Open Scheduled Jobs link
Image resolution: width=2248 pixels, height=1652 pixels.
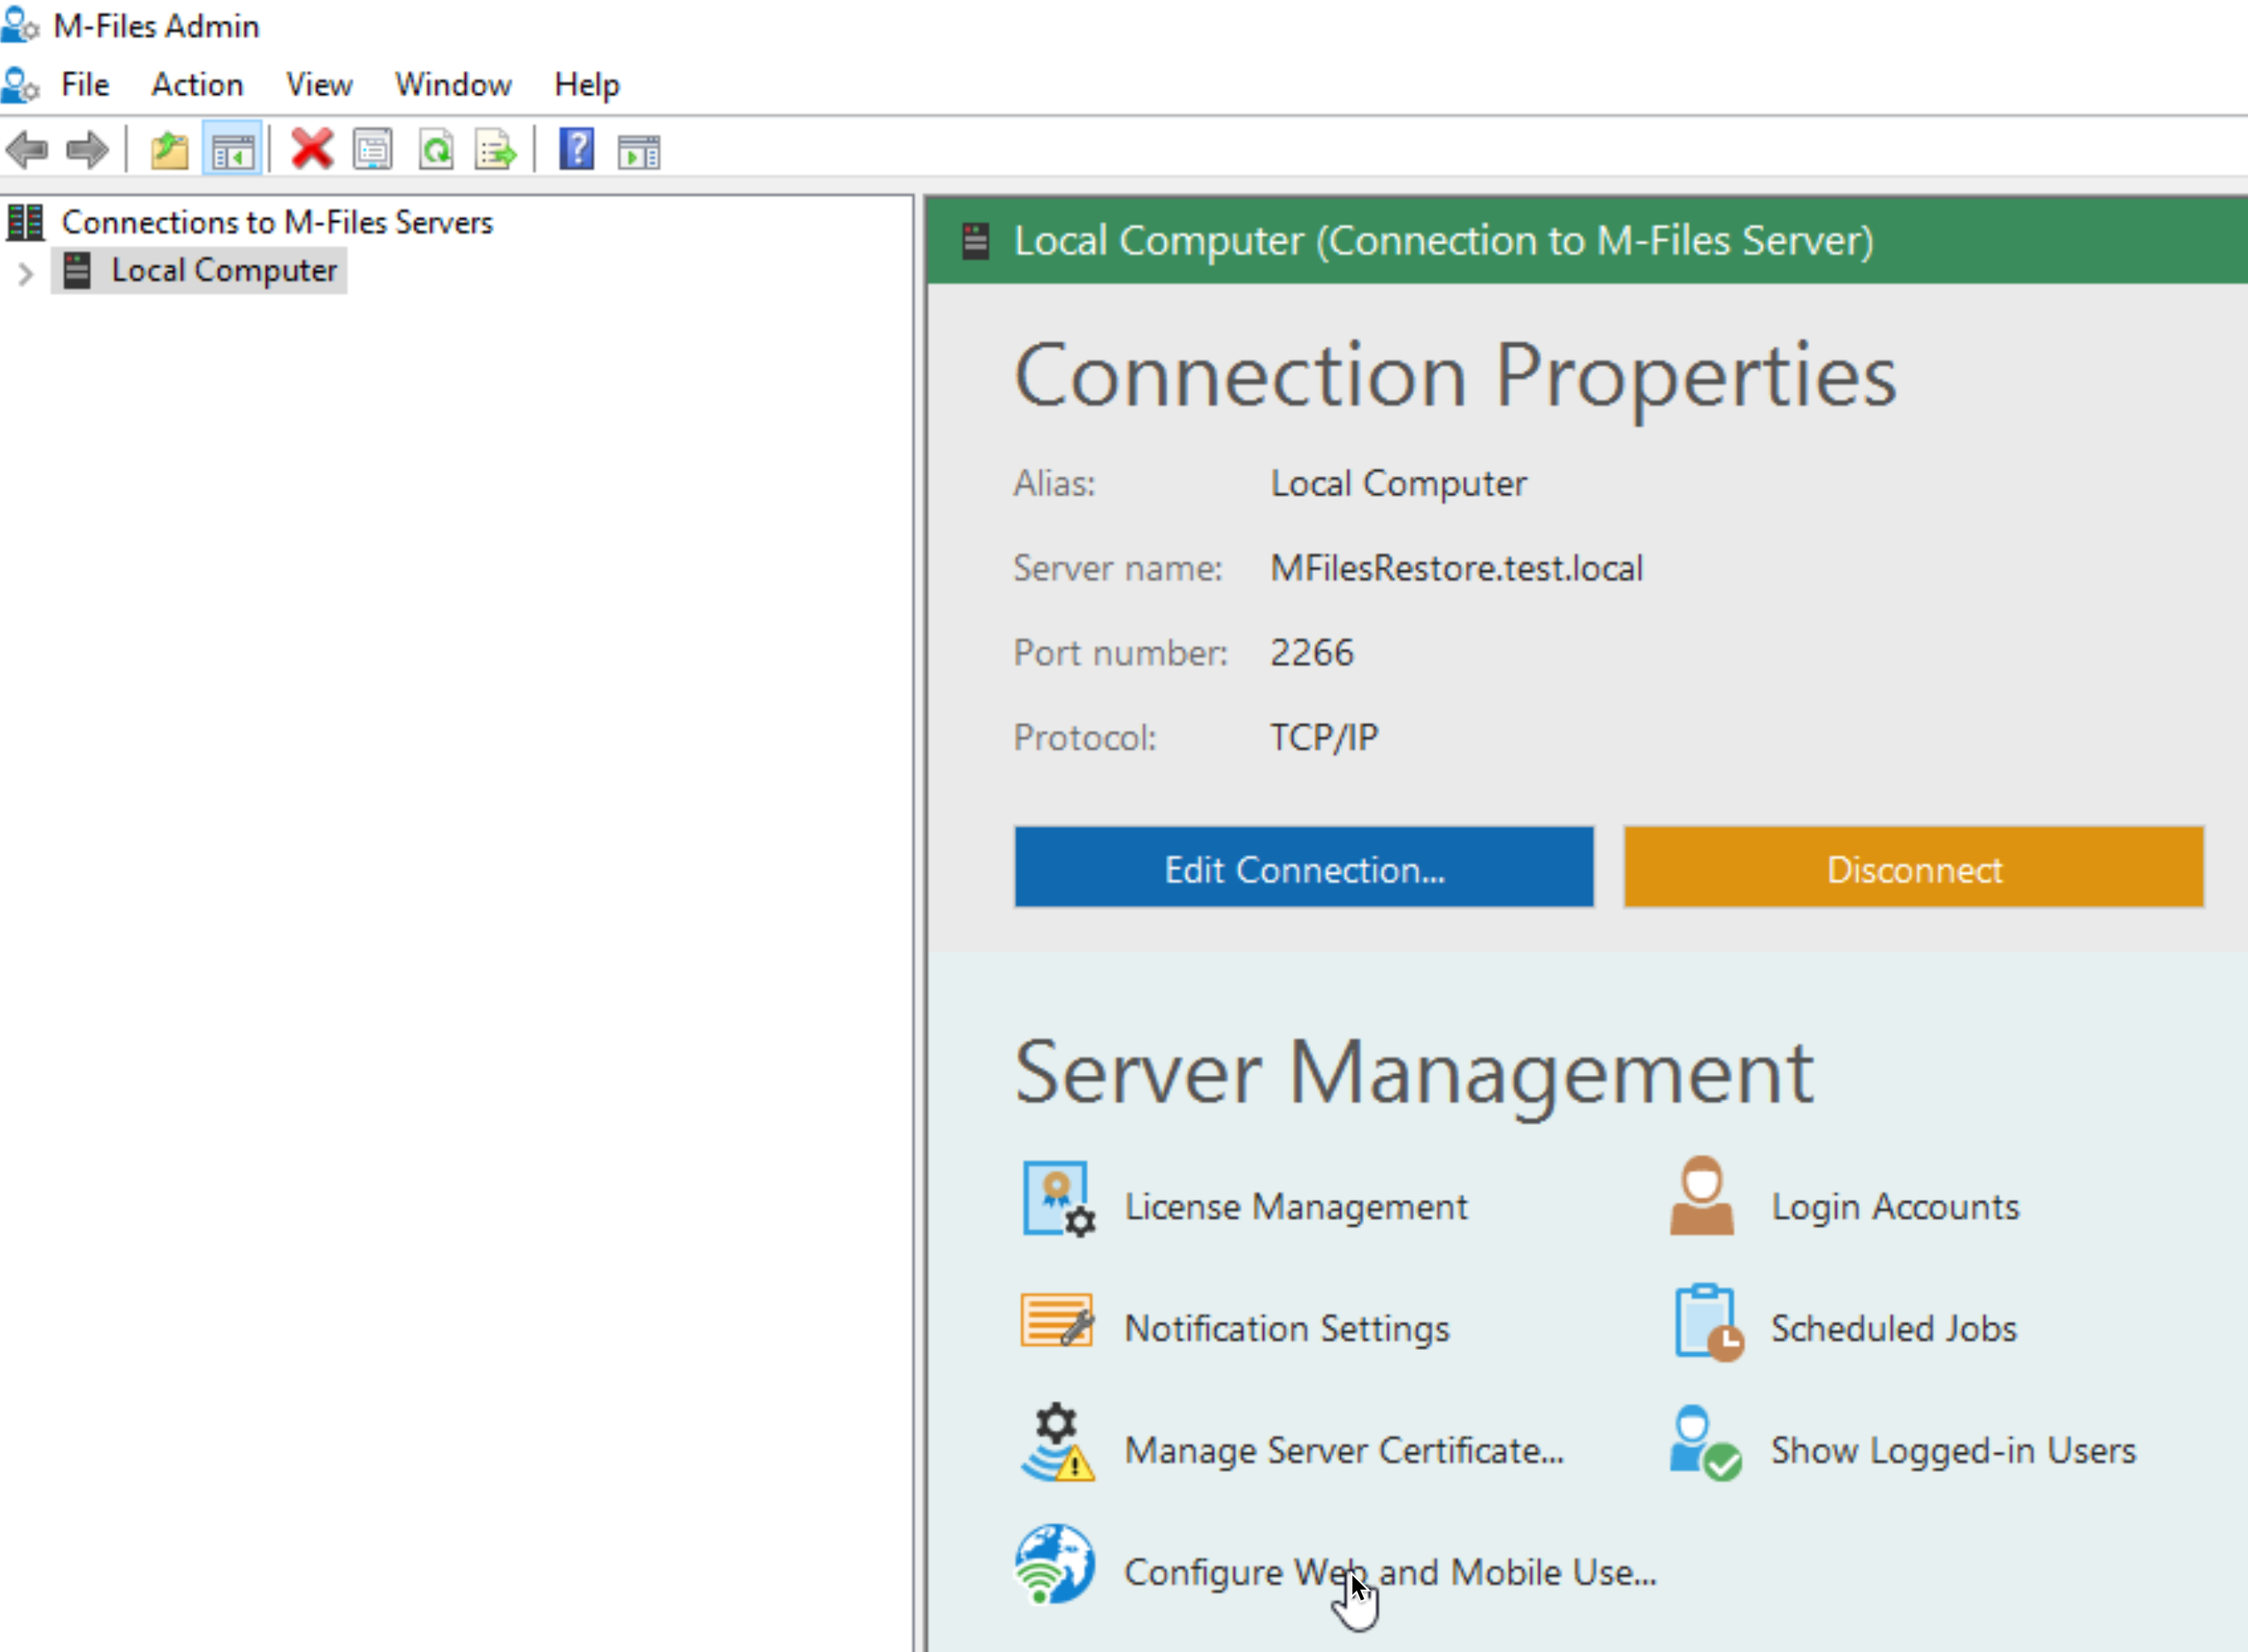[x=1894, y=1329]
